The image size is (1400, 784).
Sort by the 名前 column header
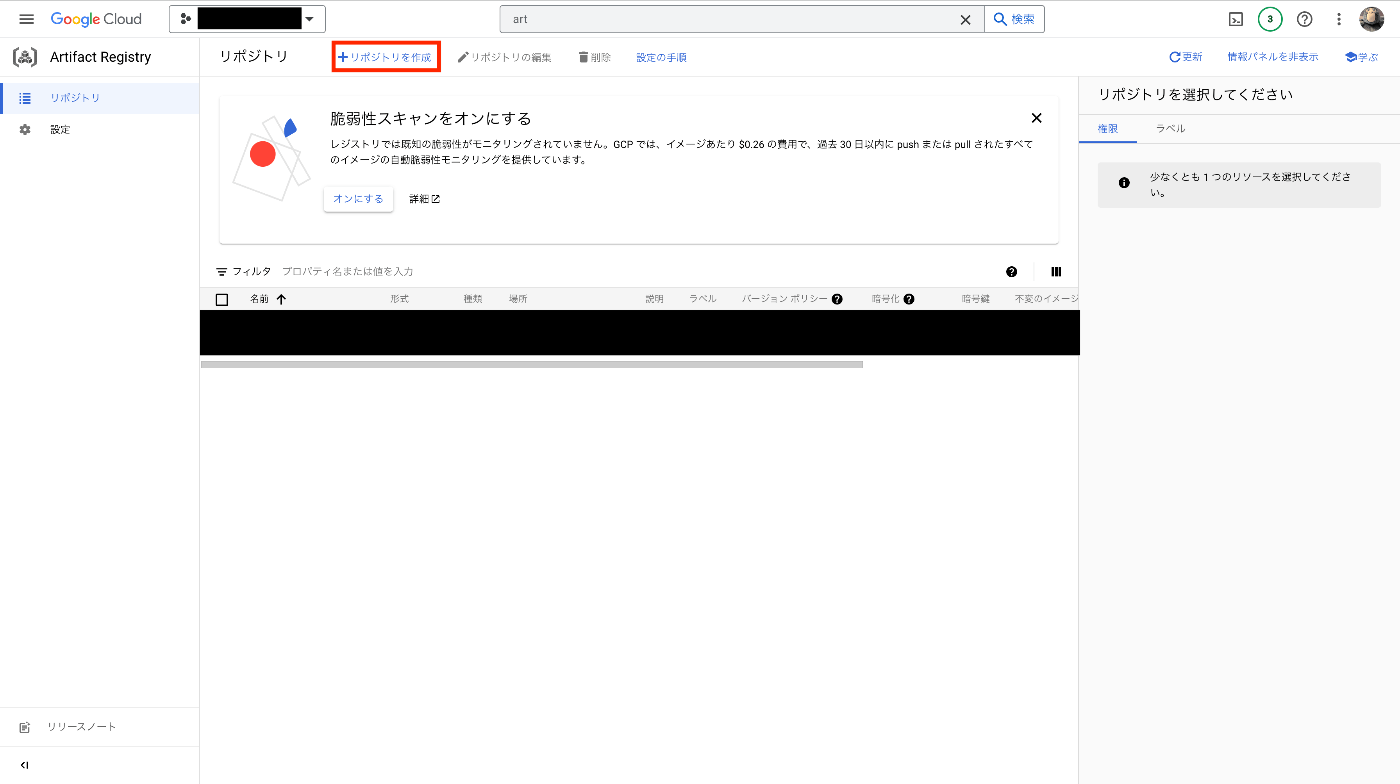(x=259, y=299)
